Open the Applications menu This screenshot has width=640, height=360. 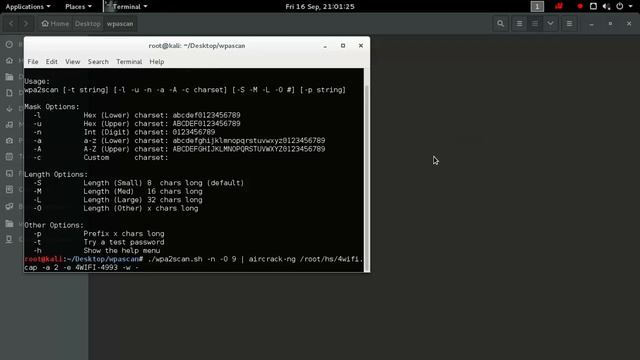point(28,7)
